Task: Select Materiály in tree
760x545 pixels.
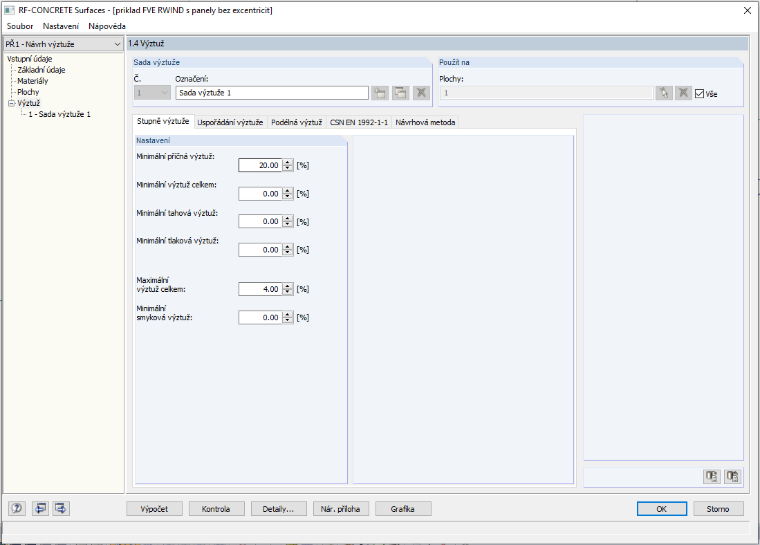Action: point(32,81)
